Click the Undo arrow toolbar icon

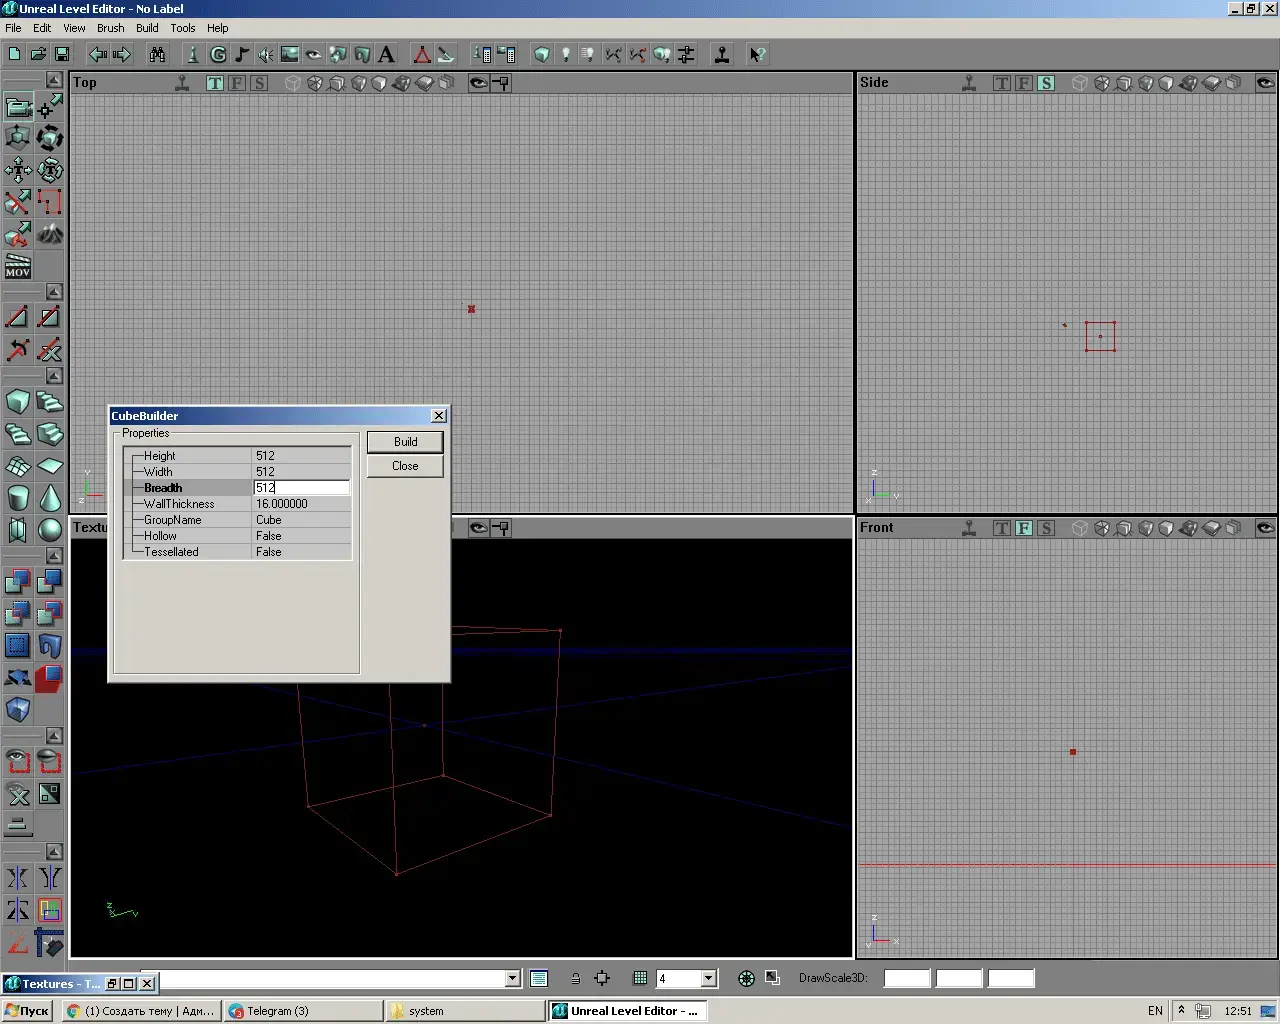click(x=98, y=55)
